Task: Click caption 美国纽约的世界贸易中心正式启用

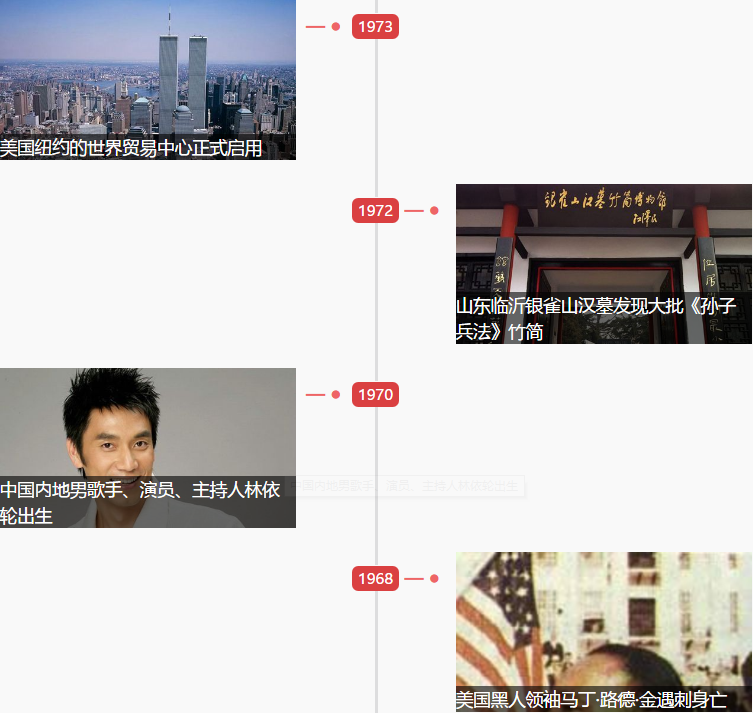Action: point(131,148)
